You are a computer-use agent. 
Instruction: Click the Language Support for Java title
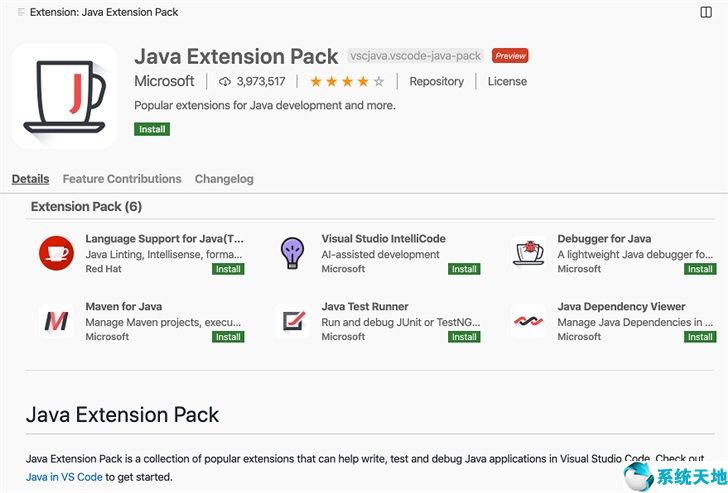tap(164, 239)
